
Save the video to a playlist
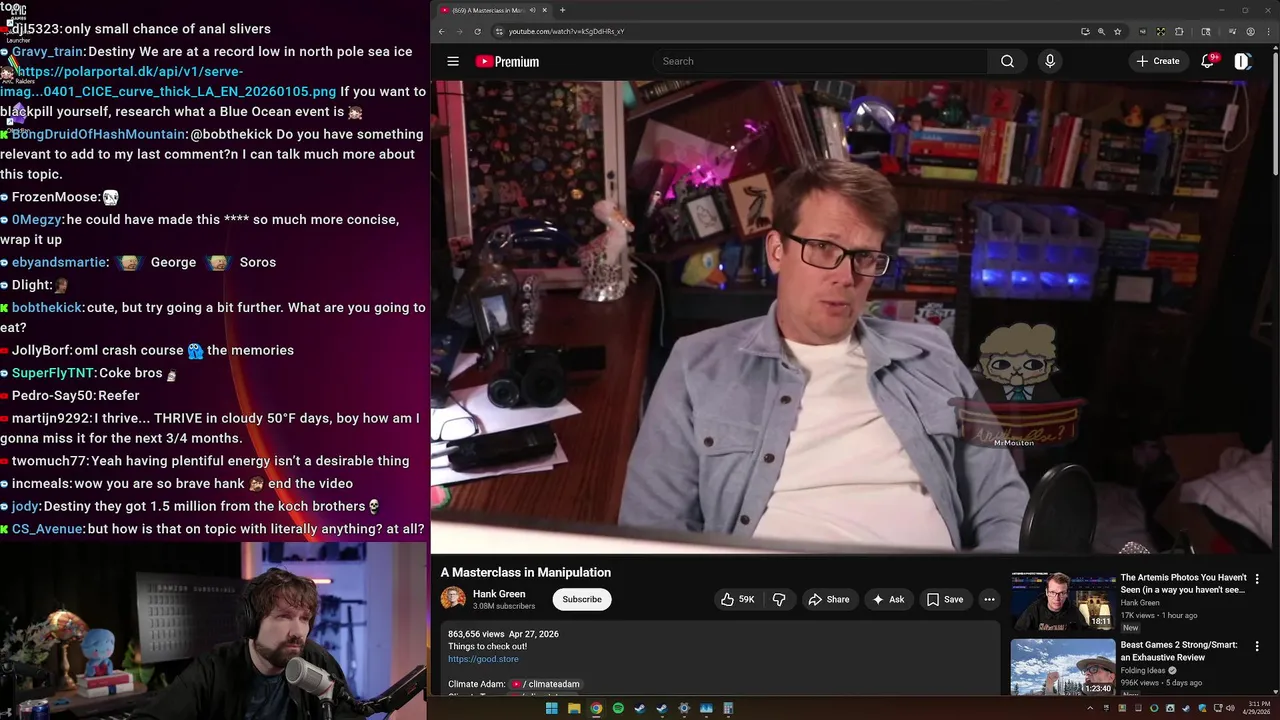click(x=945, y=599)
